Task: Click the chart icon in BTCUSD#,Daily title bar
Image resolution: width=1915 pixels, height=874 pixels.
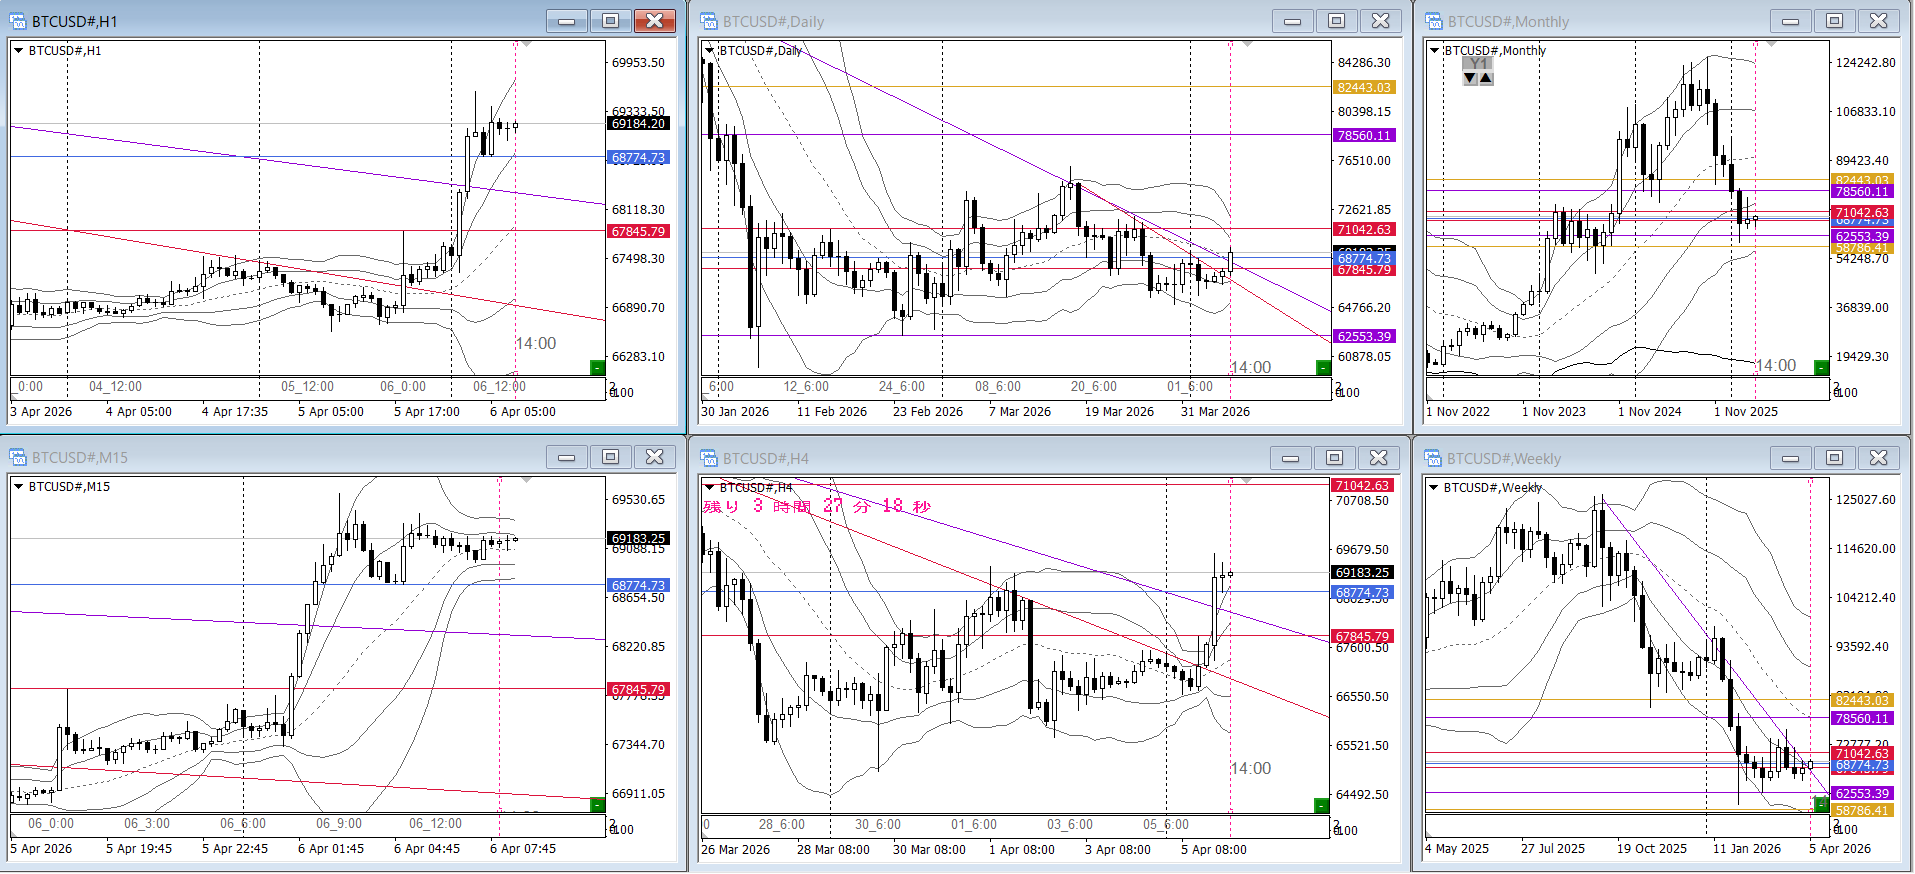Action: pyautogui.click(x=709, y=21)
